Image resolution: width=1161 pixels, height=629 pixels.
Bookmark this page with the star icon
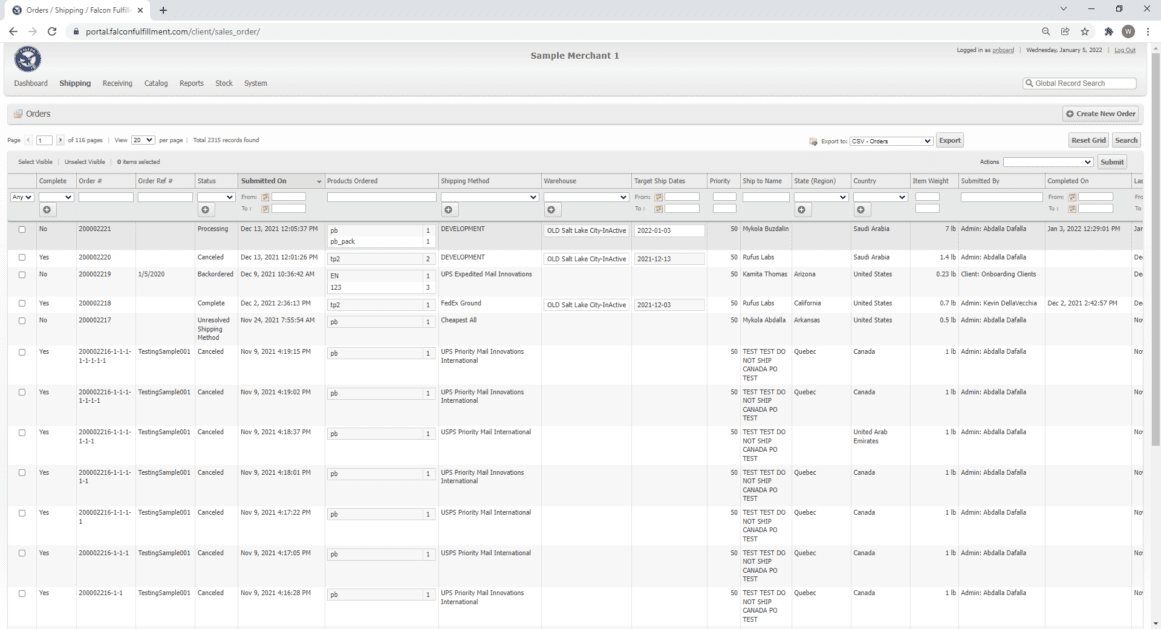(x=1085, y=32)
